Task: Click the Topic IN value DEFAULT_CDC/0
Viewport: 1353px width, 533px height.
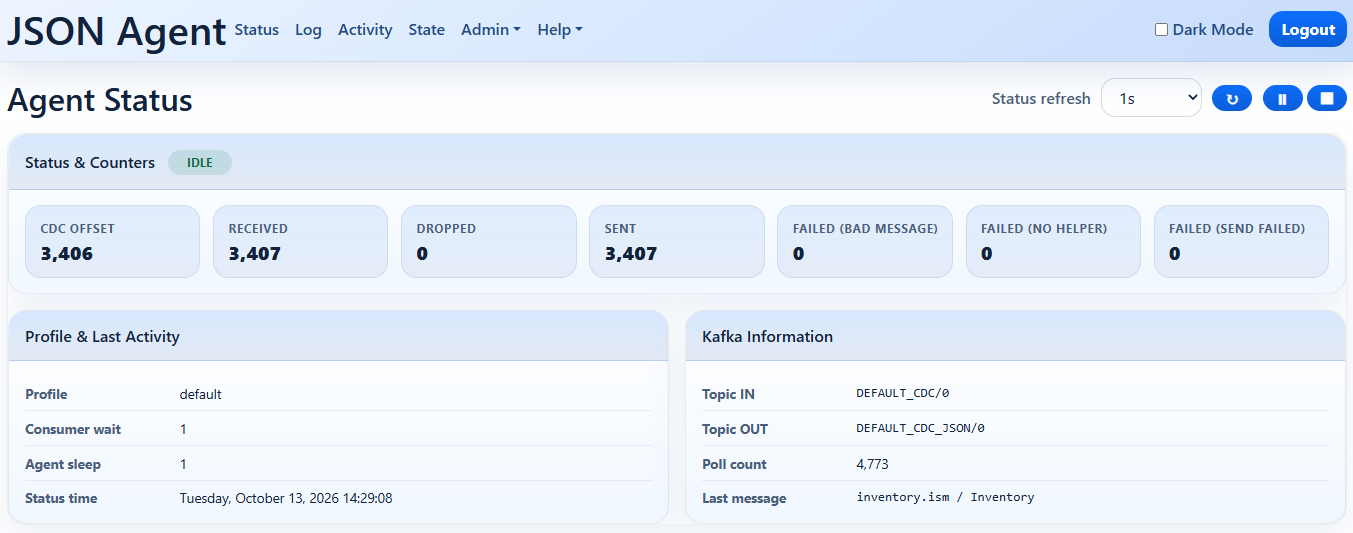Action: coord(902,394)
